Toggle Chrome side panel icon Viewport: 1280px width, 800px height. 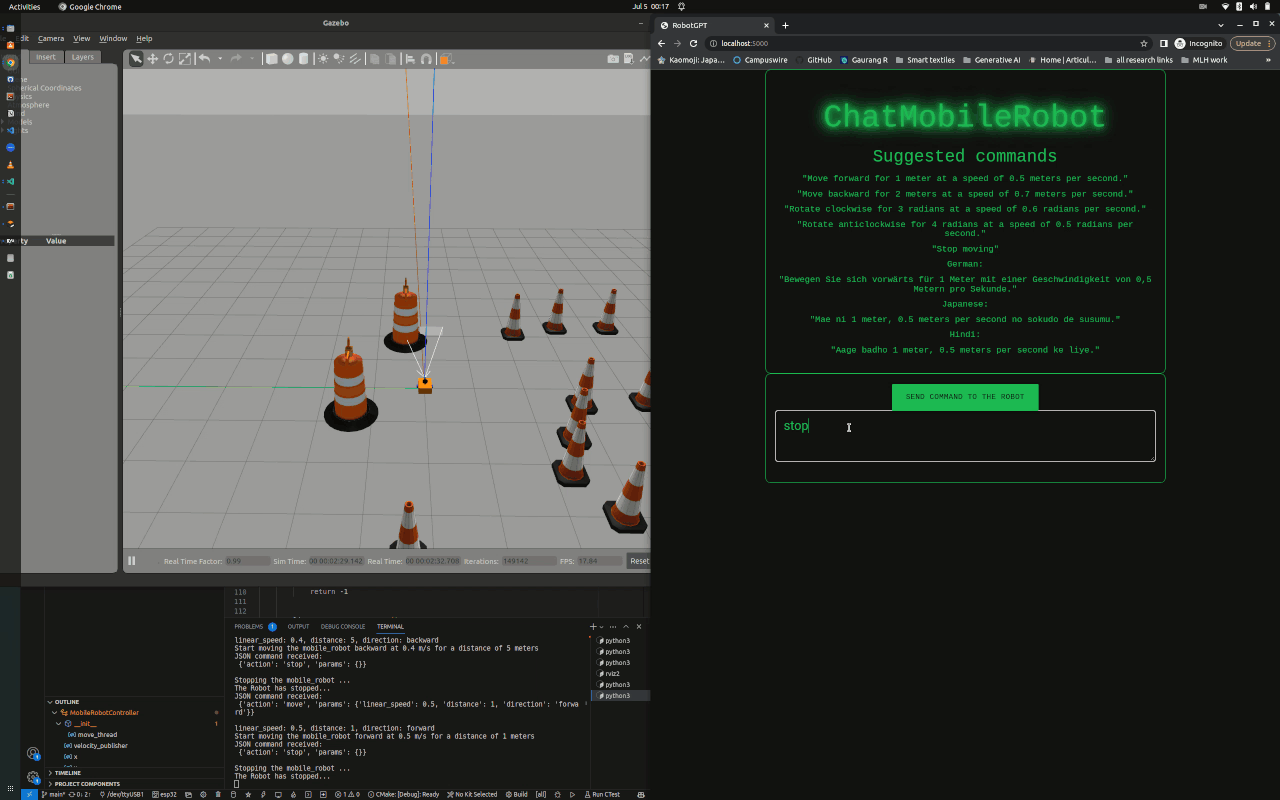[1164, 43]
